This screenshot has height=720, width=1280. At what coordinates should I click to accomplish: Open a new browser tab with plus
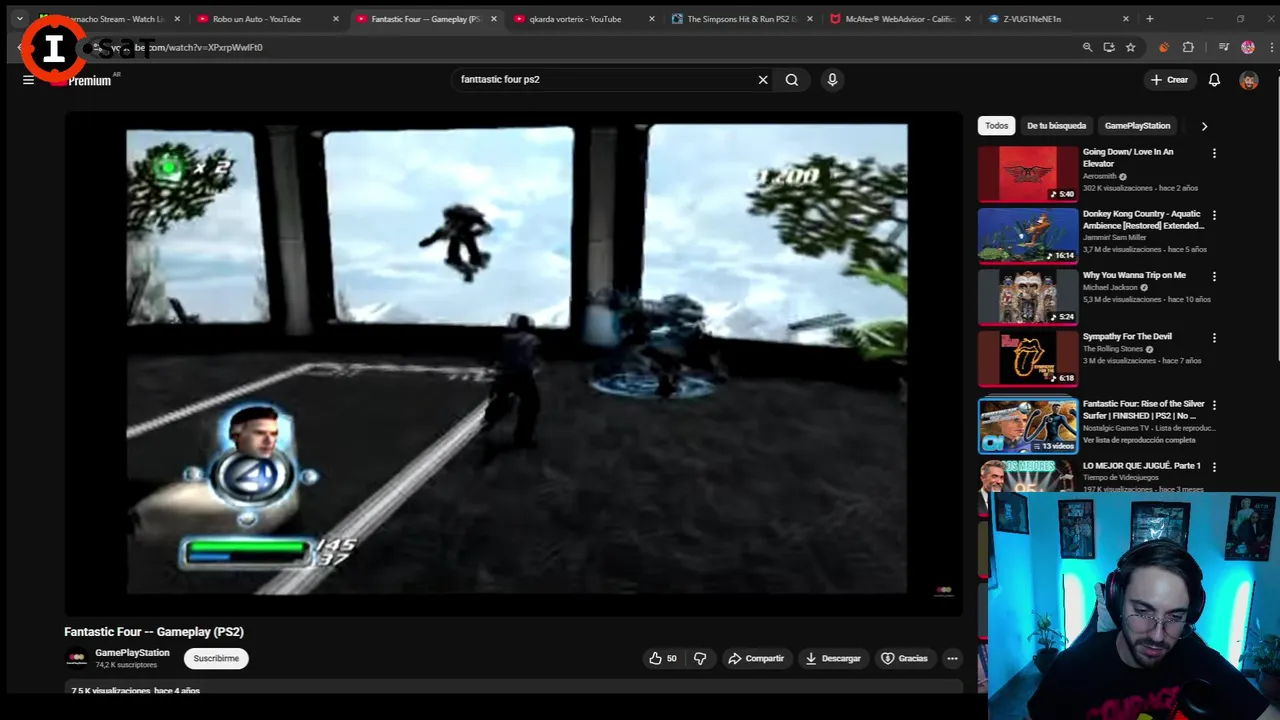1149,19
